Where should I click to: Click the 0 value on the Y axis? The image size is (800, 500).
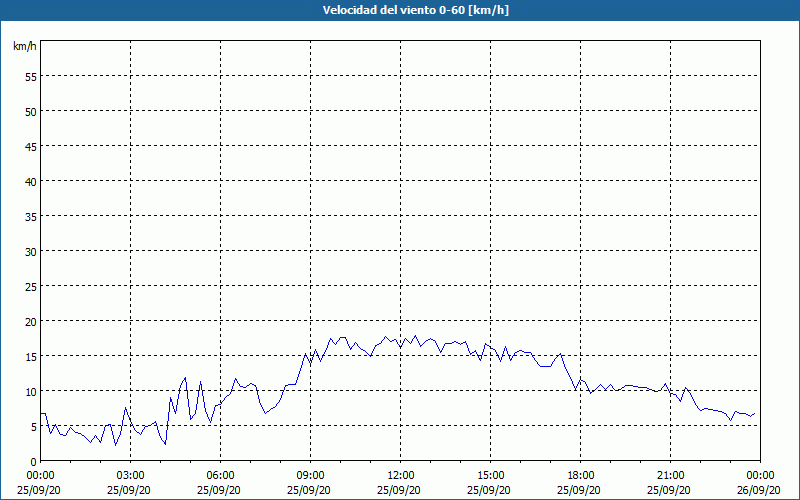(34, 462)
